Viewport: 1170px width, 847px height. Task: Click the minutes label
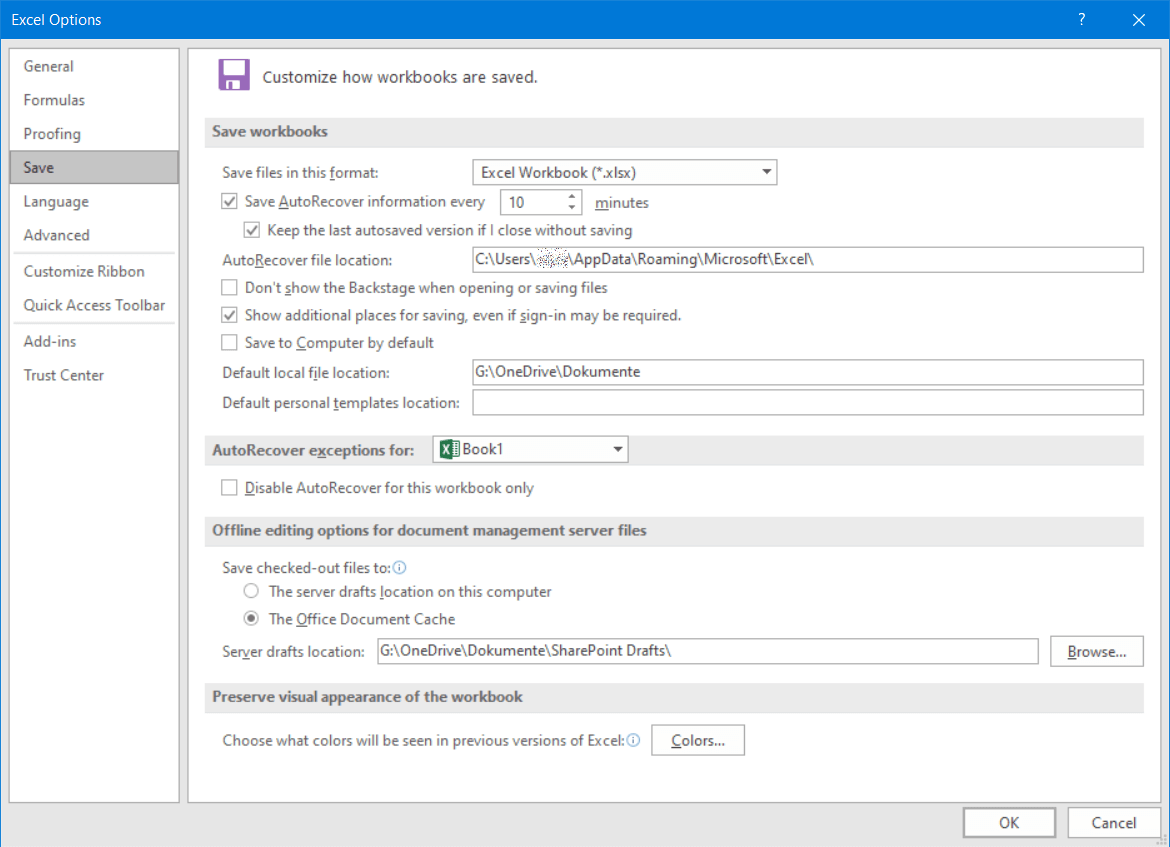tap(622, 203)
